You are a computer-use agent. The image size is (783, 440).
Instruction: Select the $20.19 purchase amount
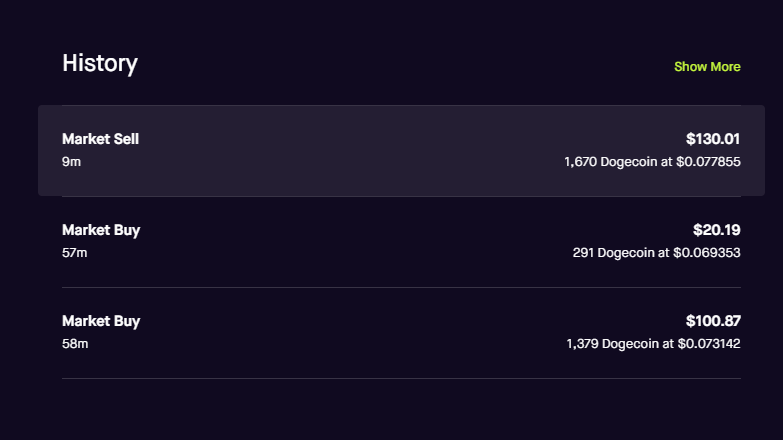pos(716,230)
